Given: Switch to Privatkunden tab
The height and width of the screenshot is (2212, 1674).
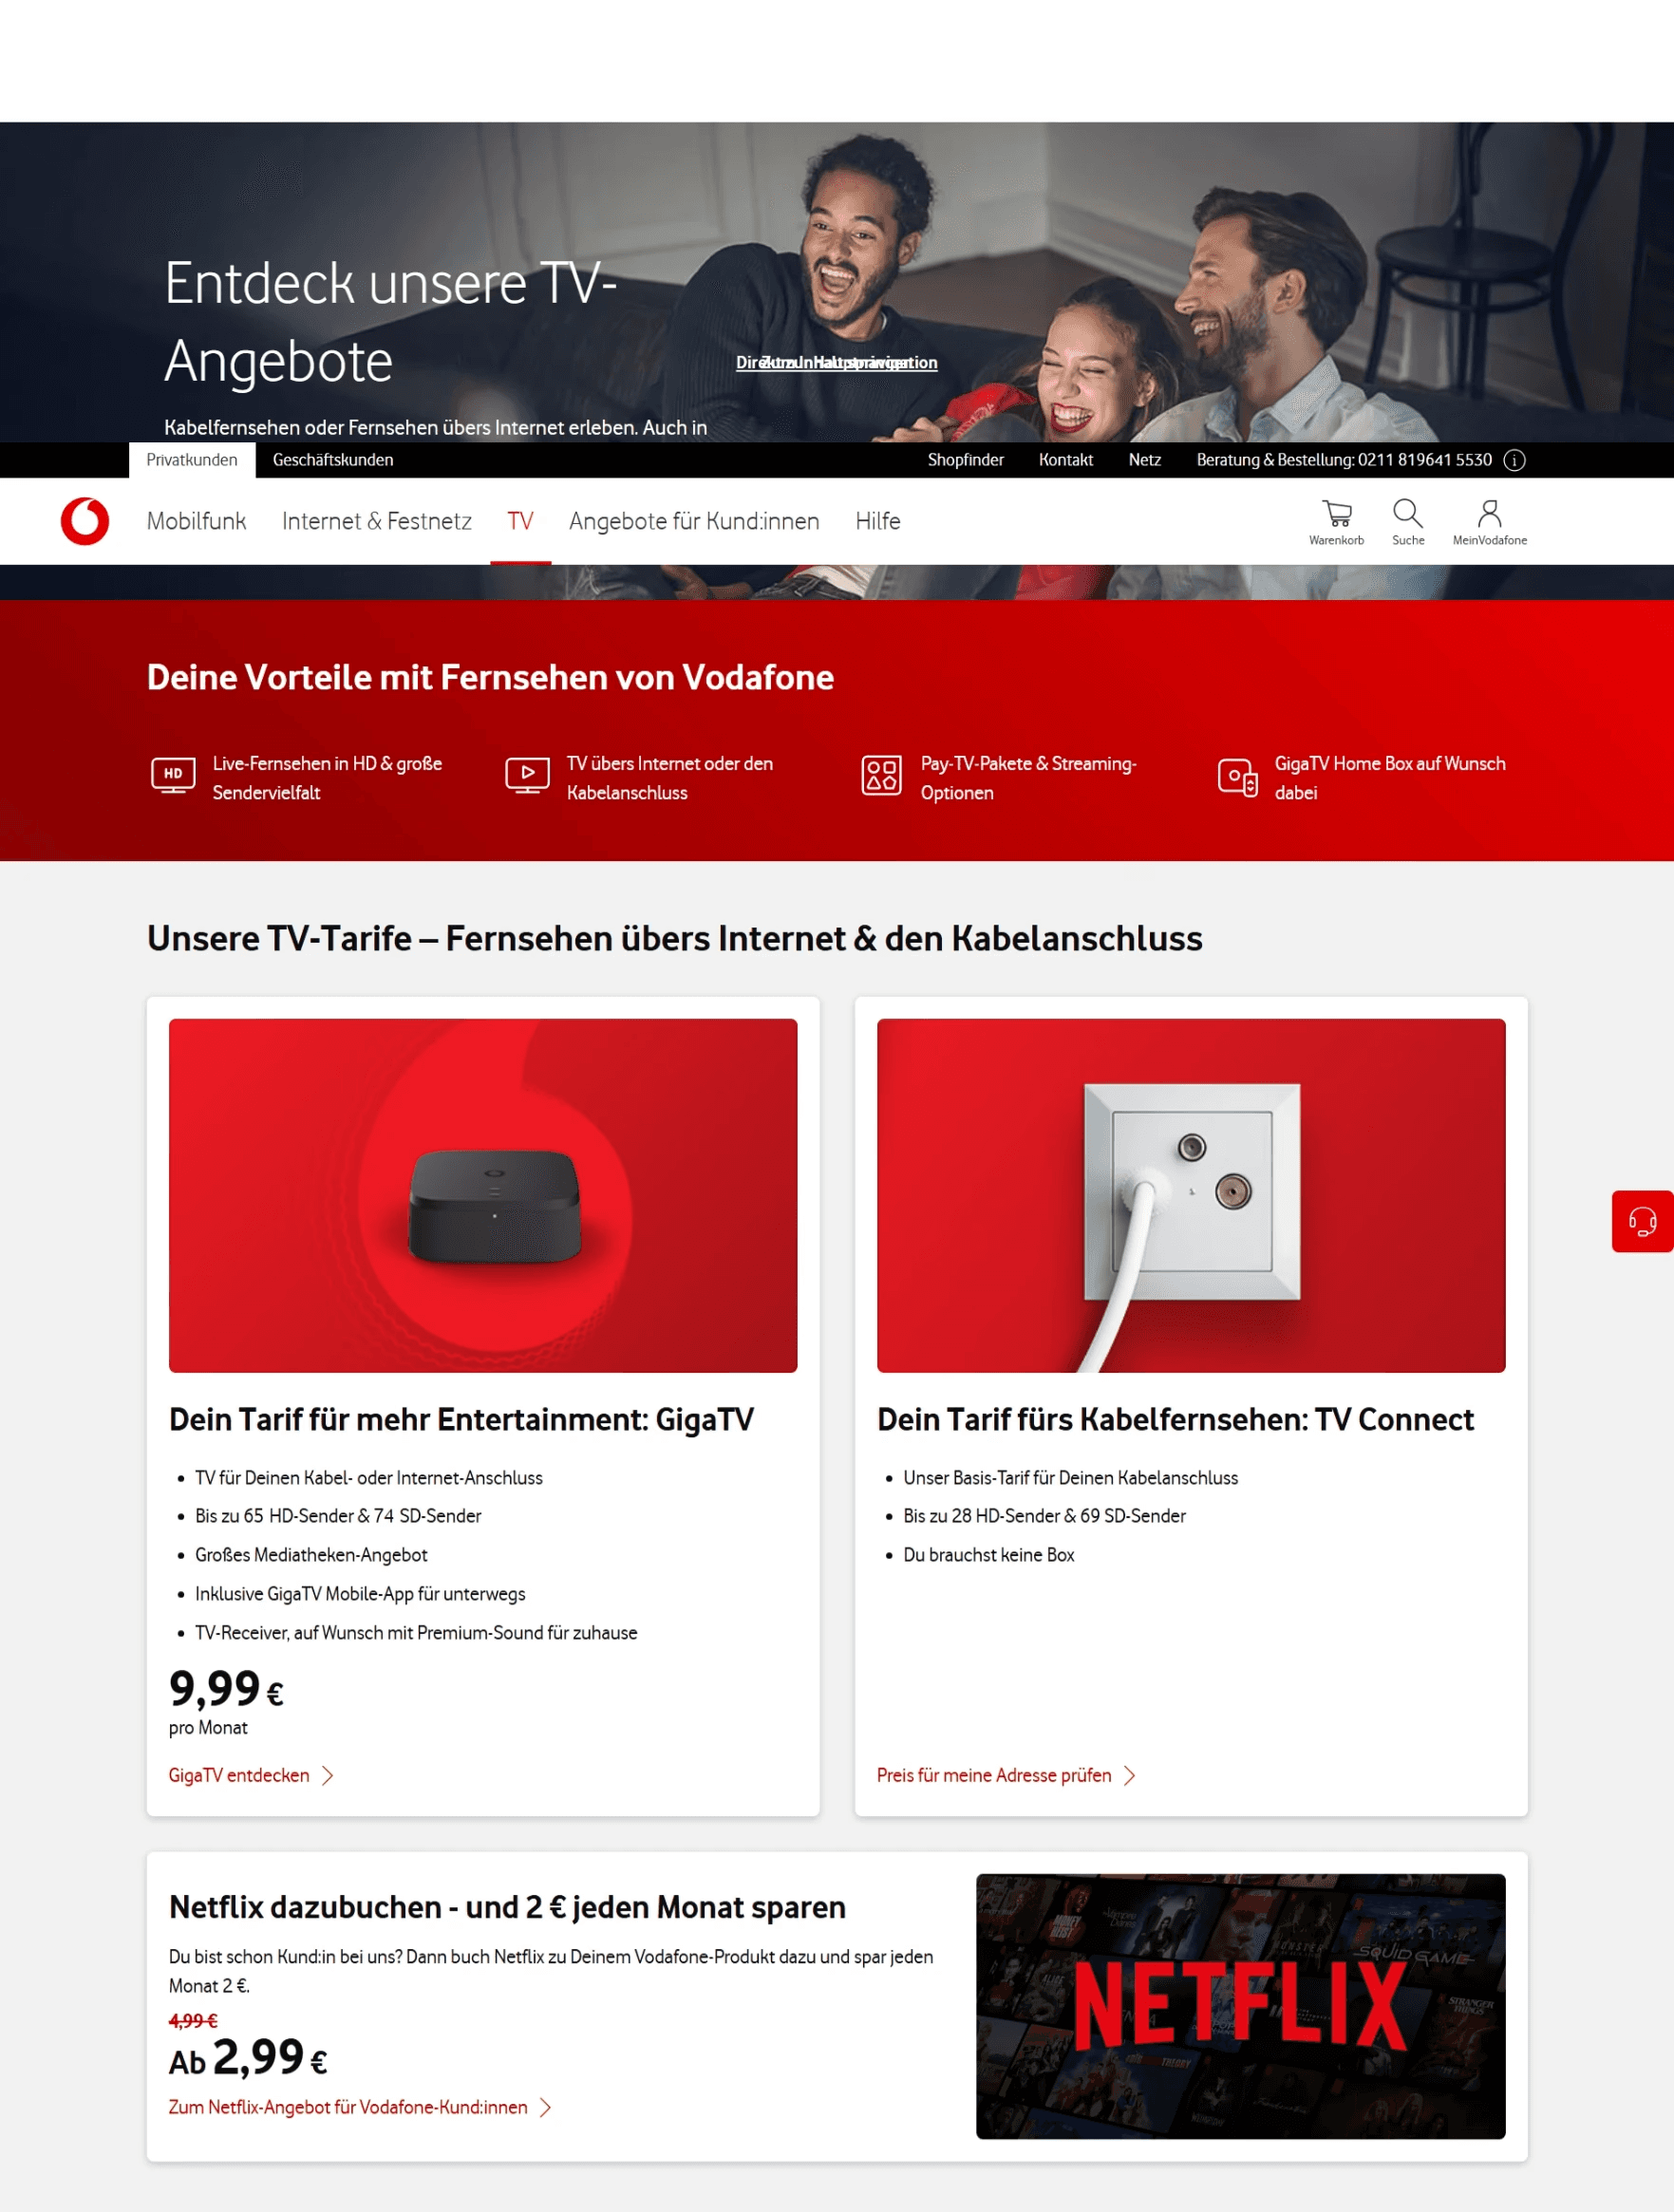Looking at the screenshot, I should pos(192,460).
